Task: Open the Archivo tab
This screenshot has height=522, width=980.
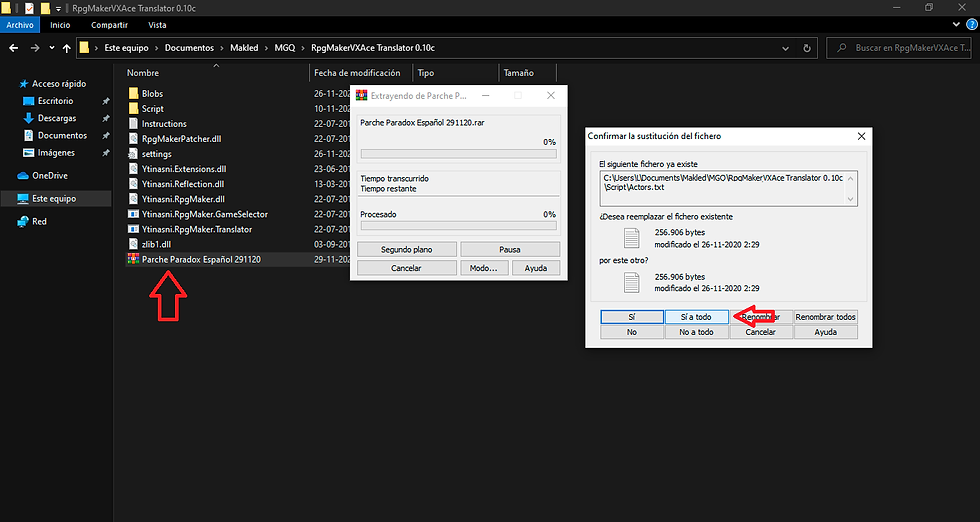Action: point(20,25)
